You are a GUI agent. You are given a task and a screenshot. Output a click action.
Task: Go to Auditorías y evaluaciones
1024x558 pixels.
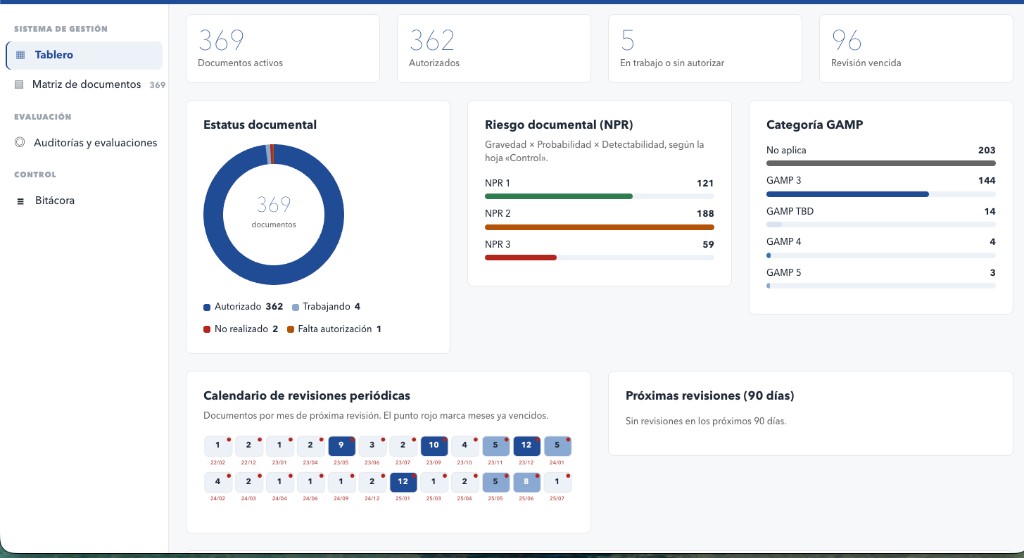click(x=86, y=142)
